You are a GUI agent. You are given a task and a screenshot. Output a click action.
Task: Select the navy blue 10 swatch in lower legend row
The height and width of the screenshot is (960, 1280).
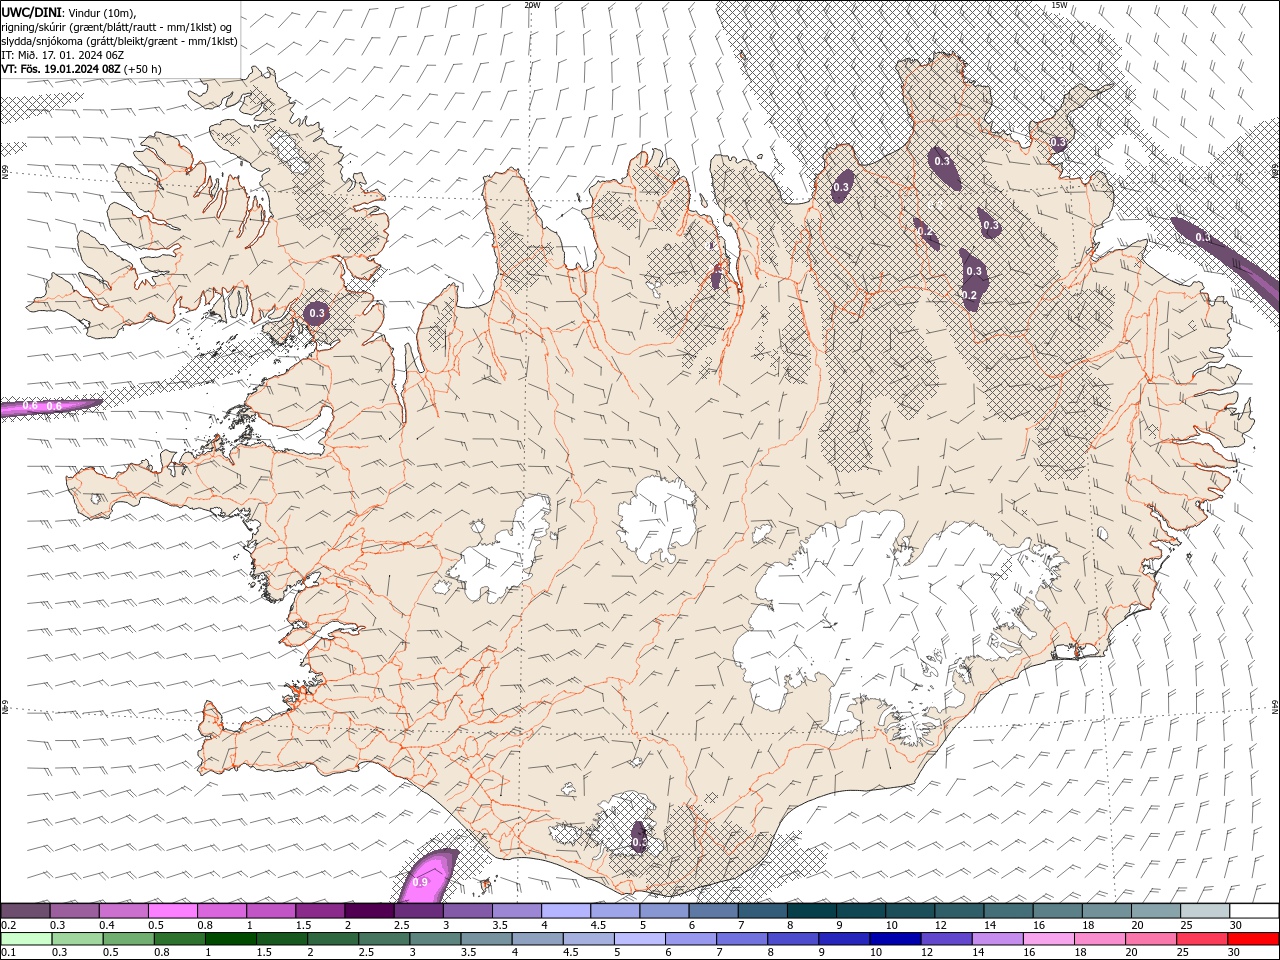(895, 939)
